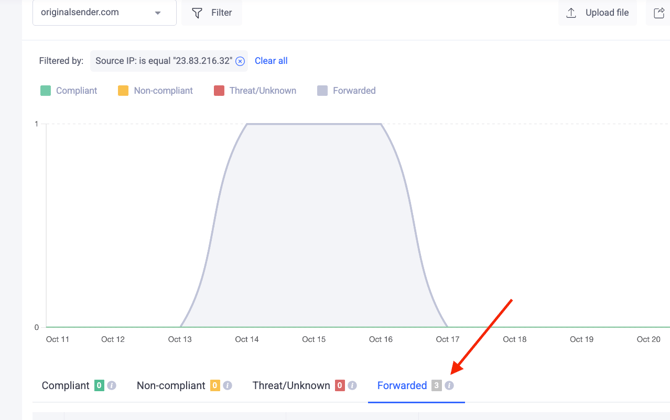Toggle the Threat/Unknown legend series
670x420 pixels.
tap(255, 91)
